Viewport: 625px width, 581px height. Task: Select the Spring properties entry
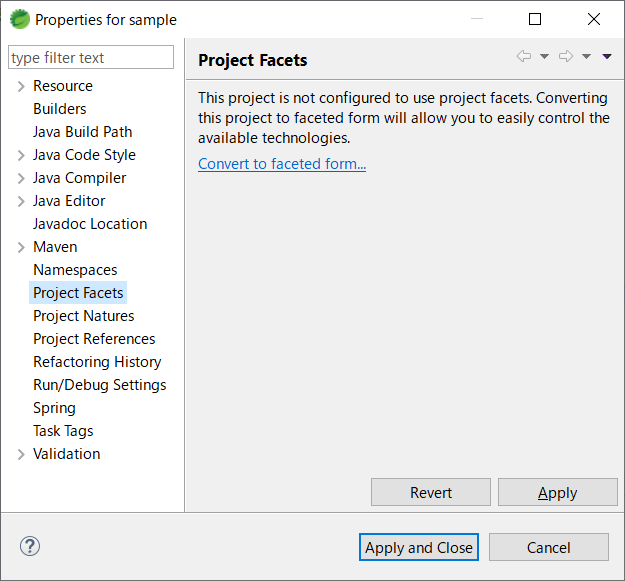[x=54, y=408]
